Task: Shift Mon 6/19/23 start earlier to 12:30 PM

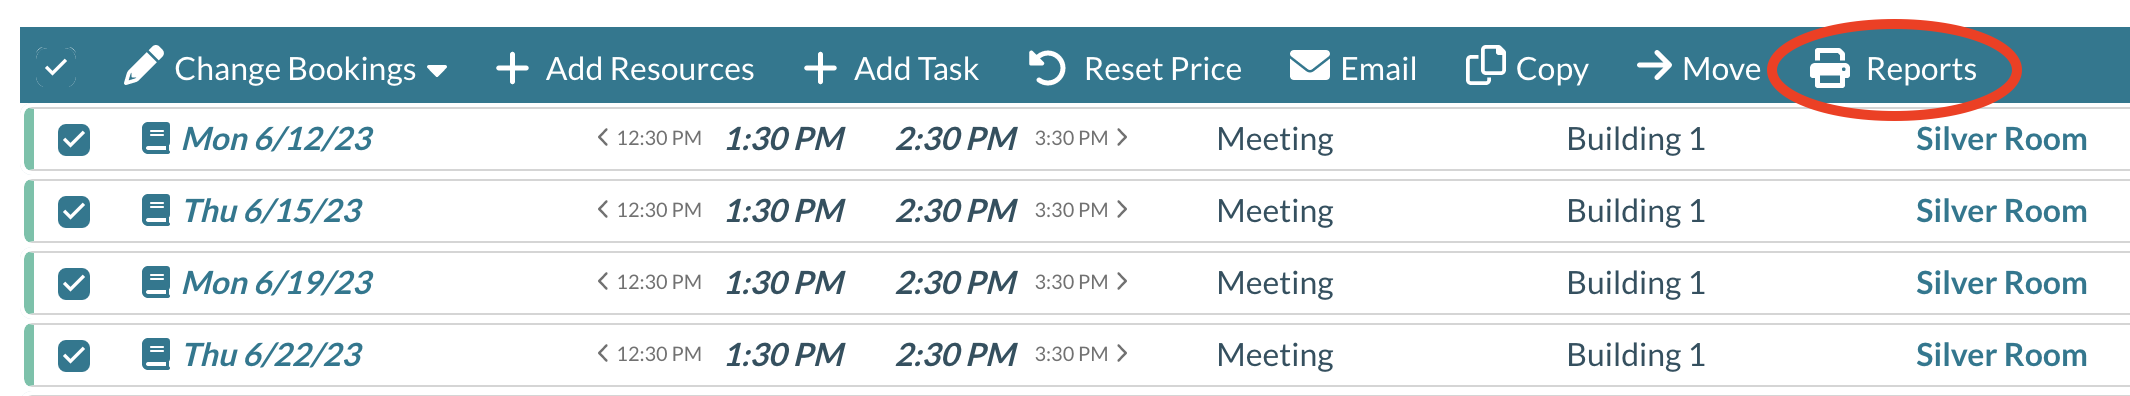Action: click(x=650, y=282)
